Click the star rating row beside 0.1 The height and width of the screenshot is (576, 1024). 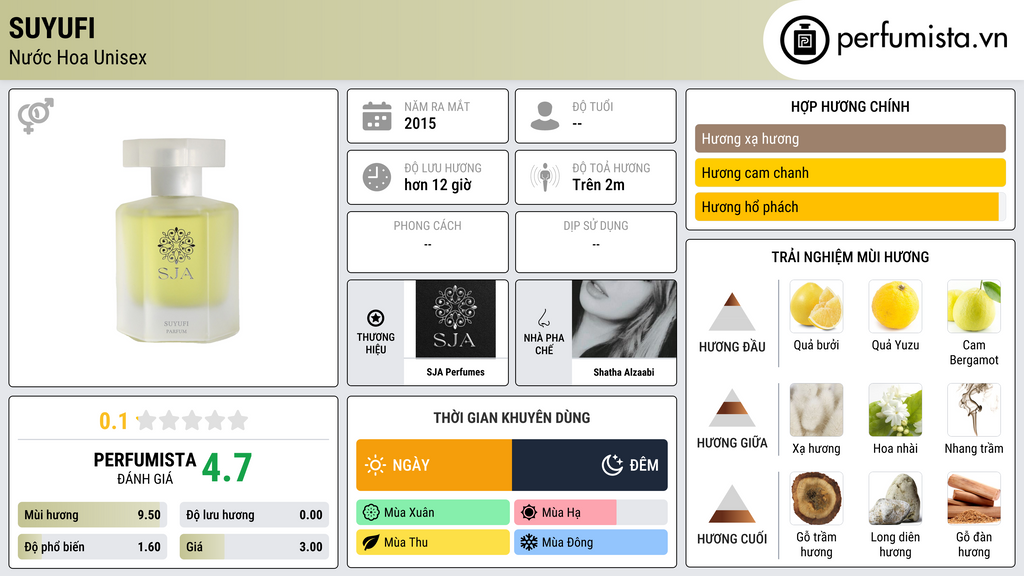pos(192,420)
